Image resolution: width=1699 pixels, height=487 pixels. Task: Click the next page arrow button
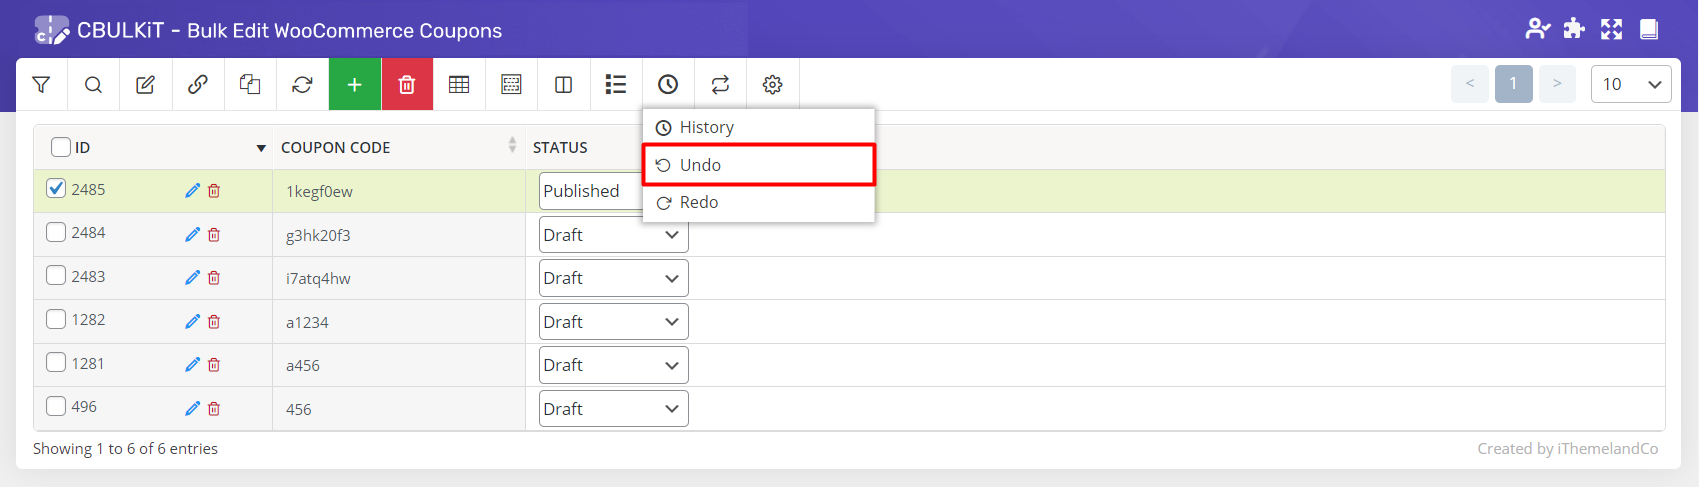coord(1557,84)
